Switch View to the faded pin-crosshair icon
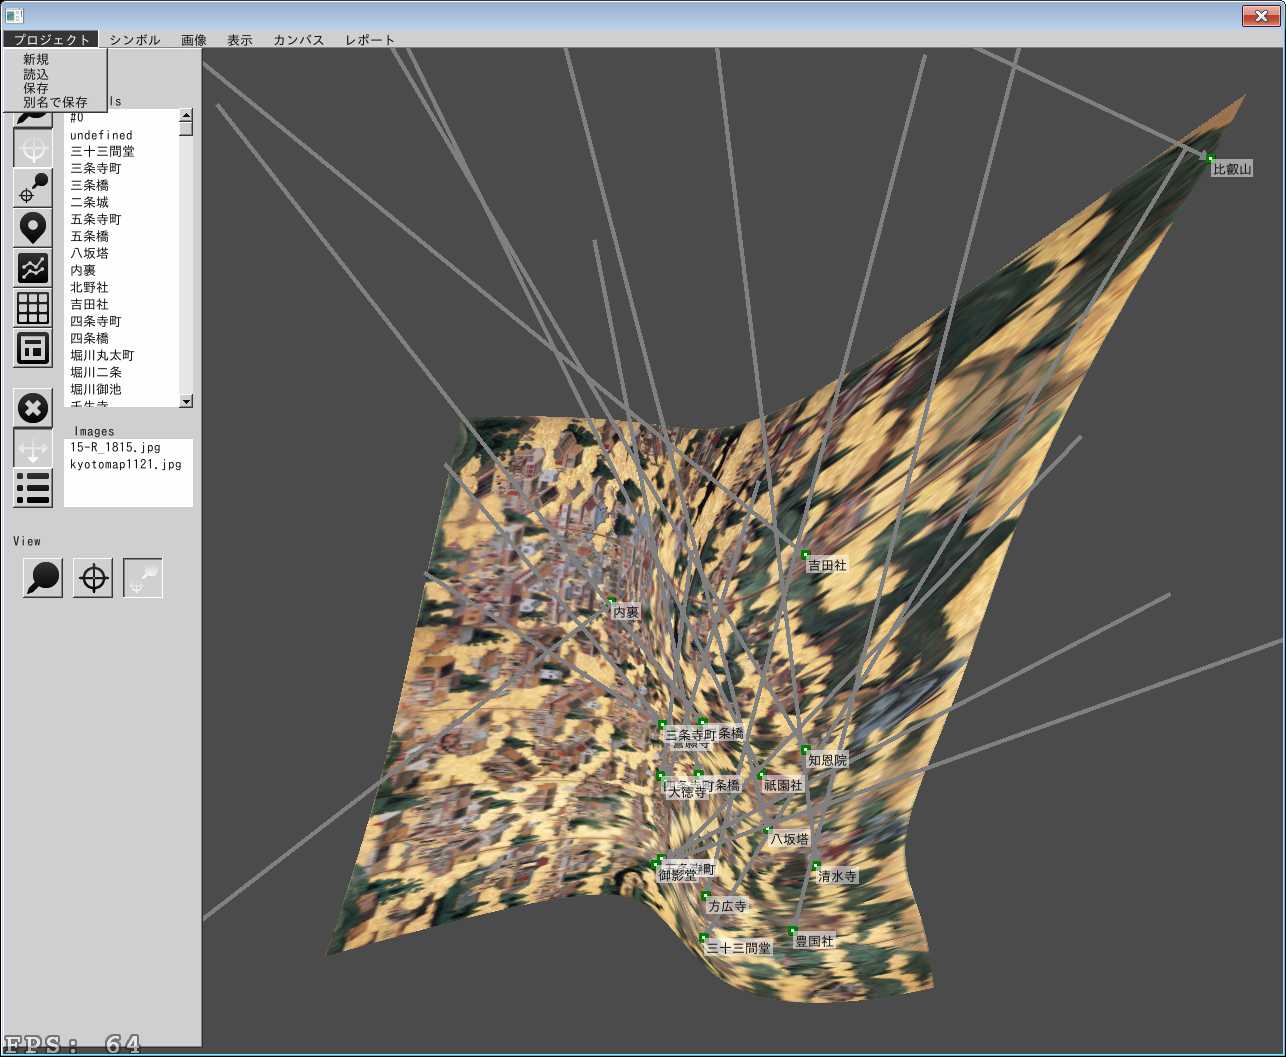The height and width of the screenshot is (1057, 1286). coord(143,578)
